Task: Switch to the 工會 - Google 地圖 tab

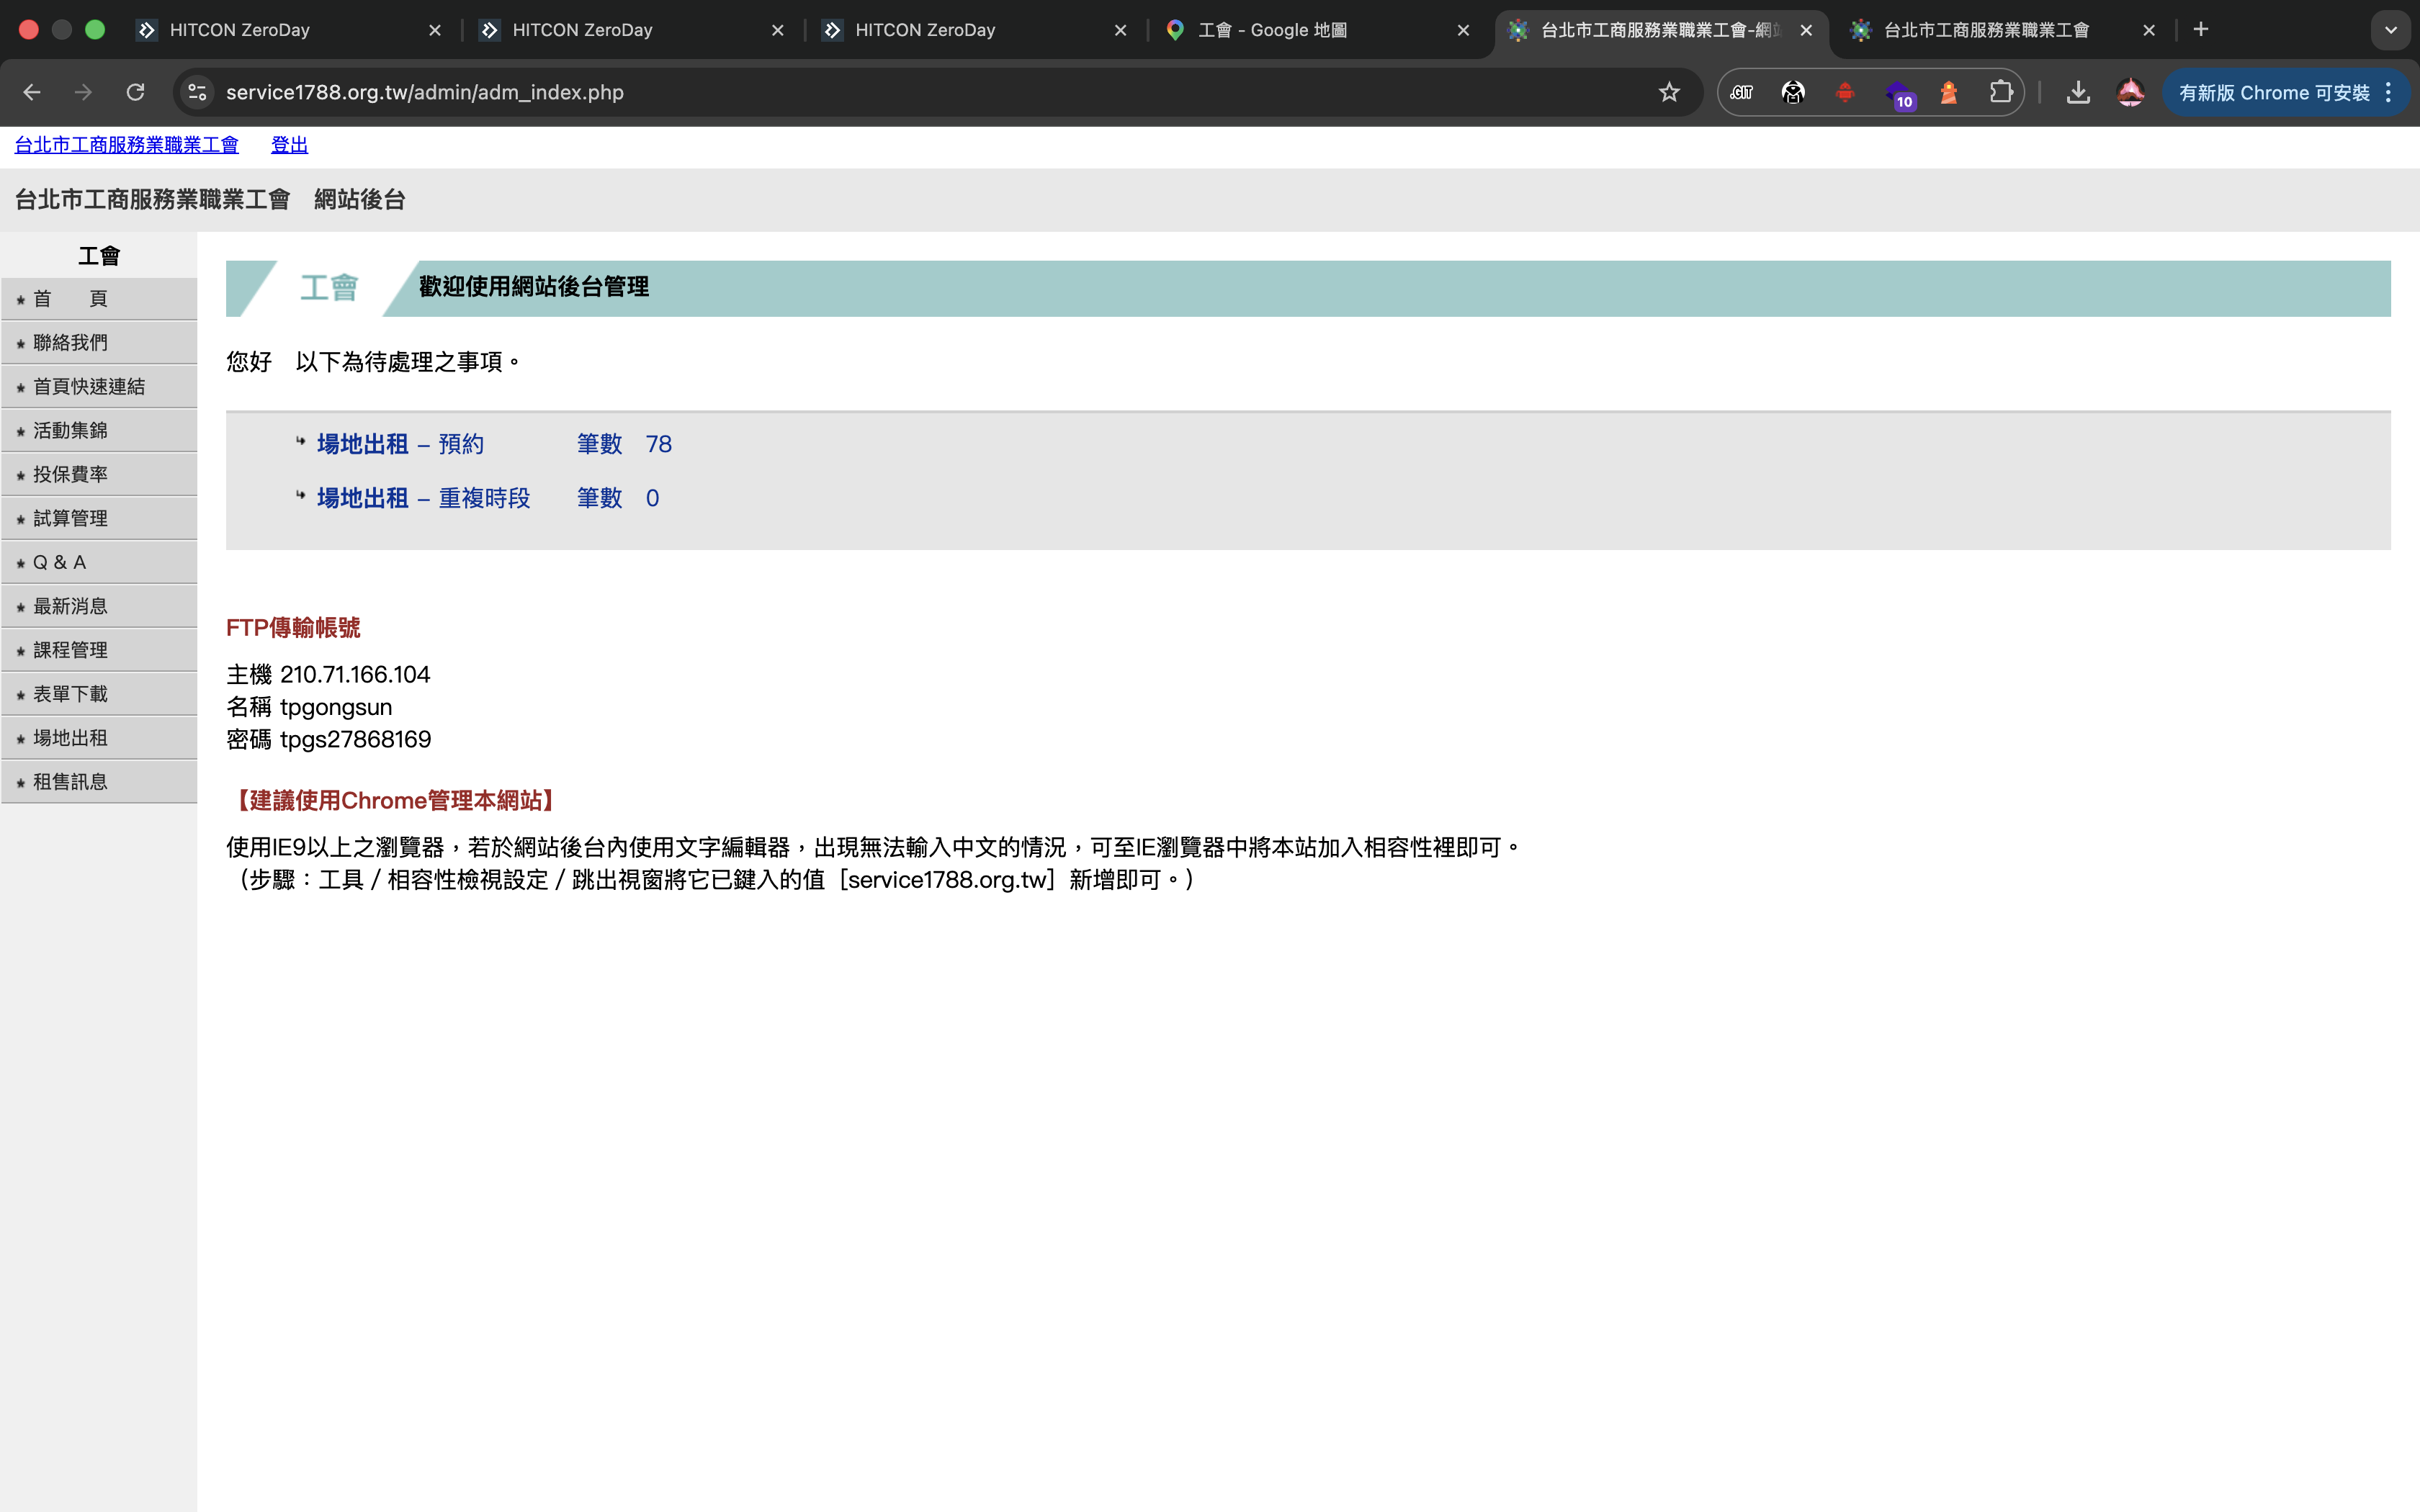Action: click(1317, 30)
